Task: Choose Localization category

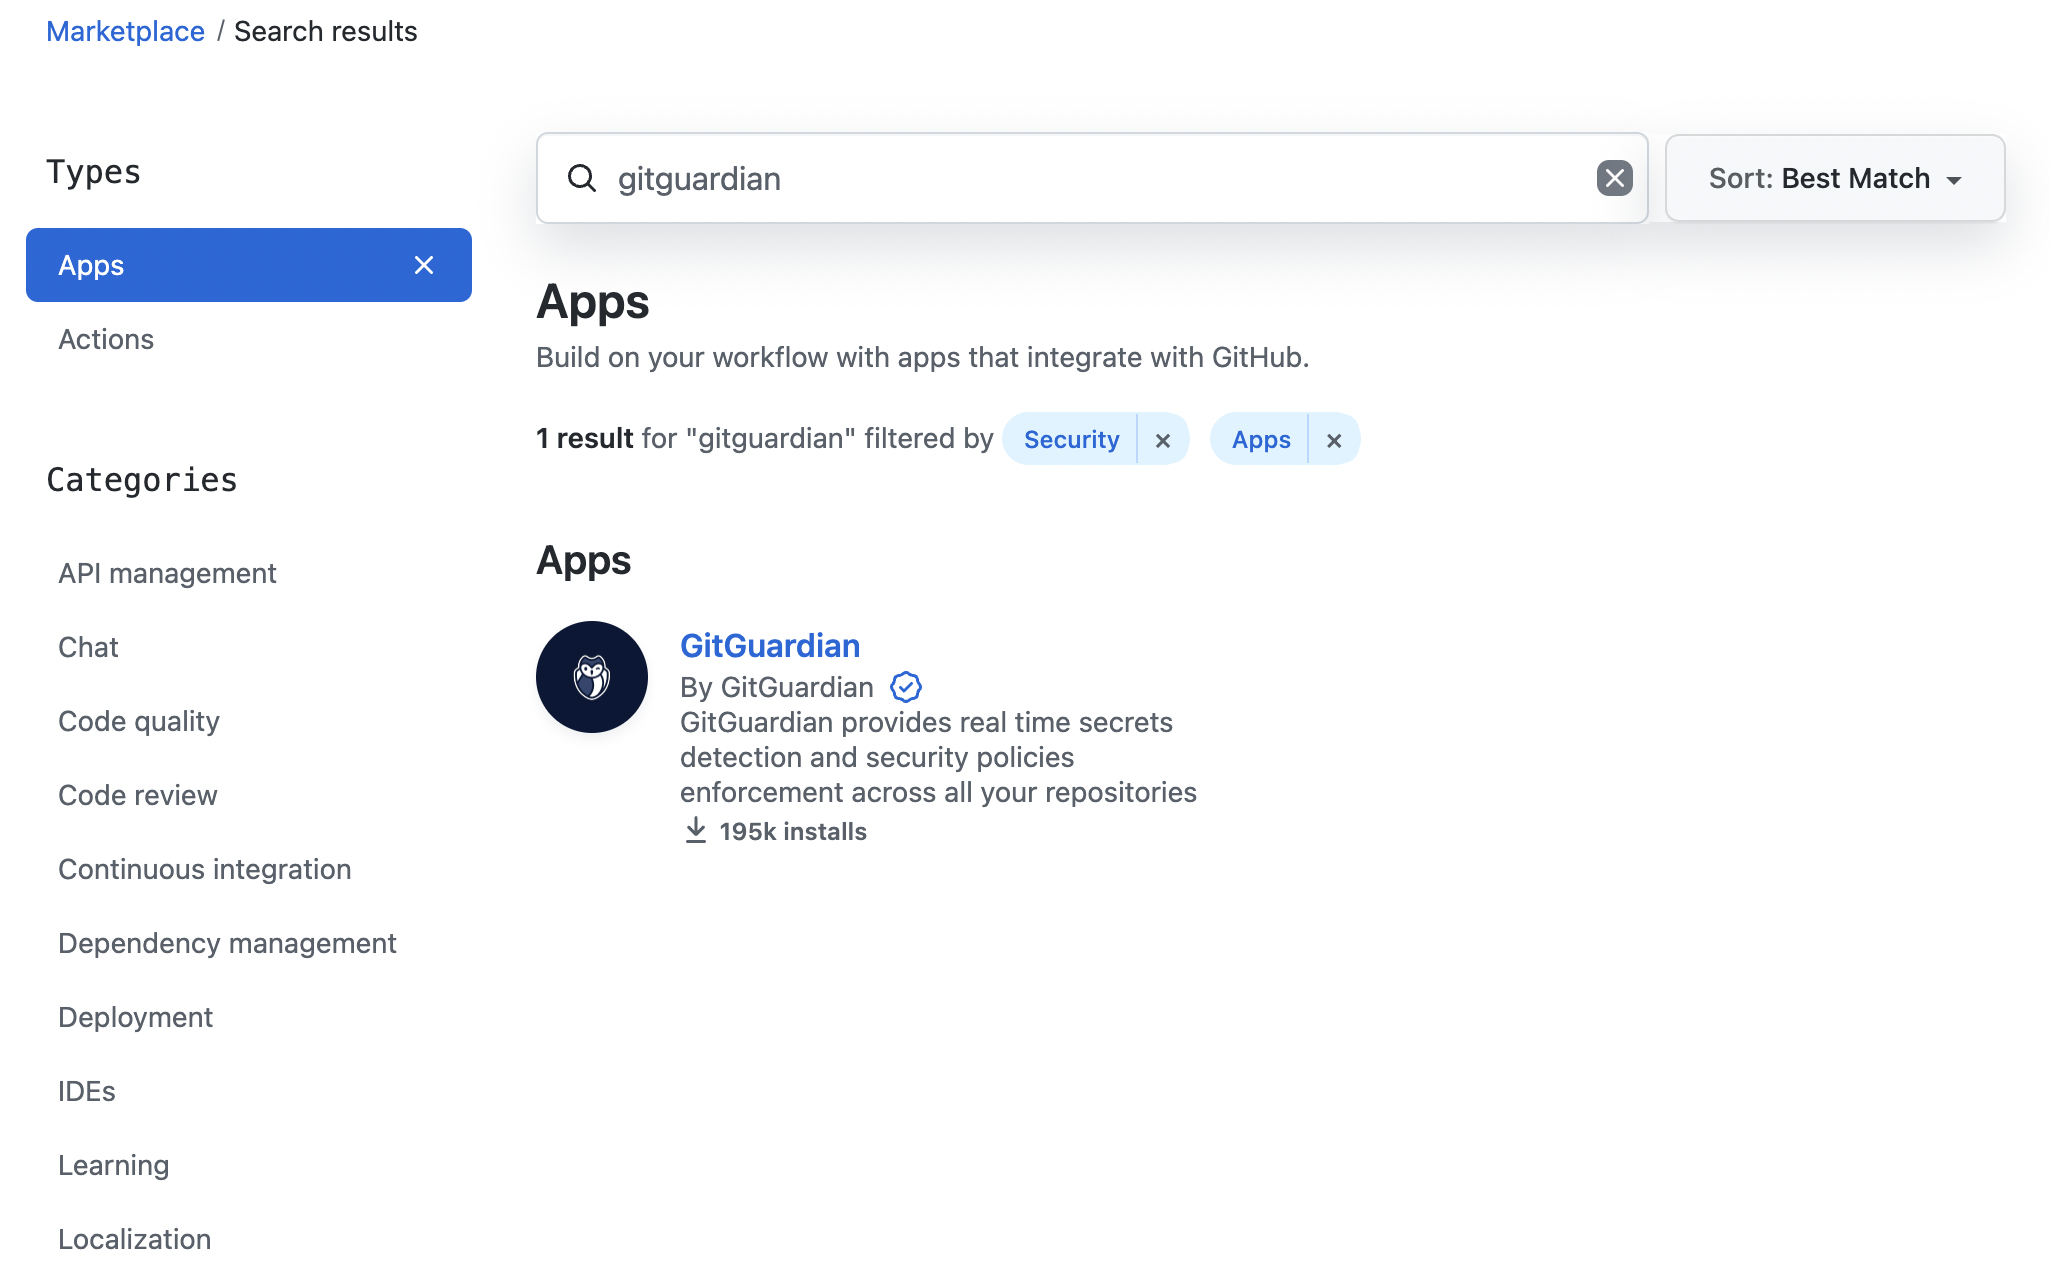Action: (x=134, y=1239)
